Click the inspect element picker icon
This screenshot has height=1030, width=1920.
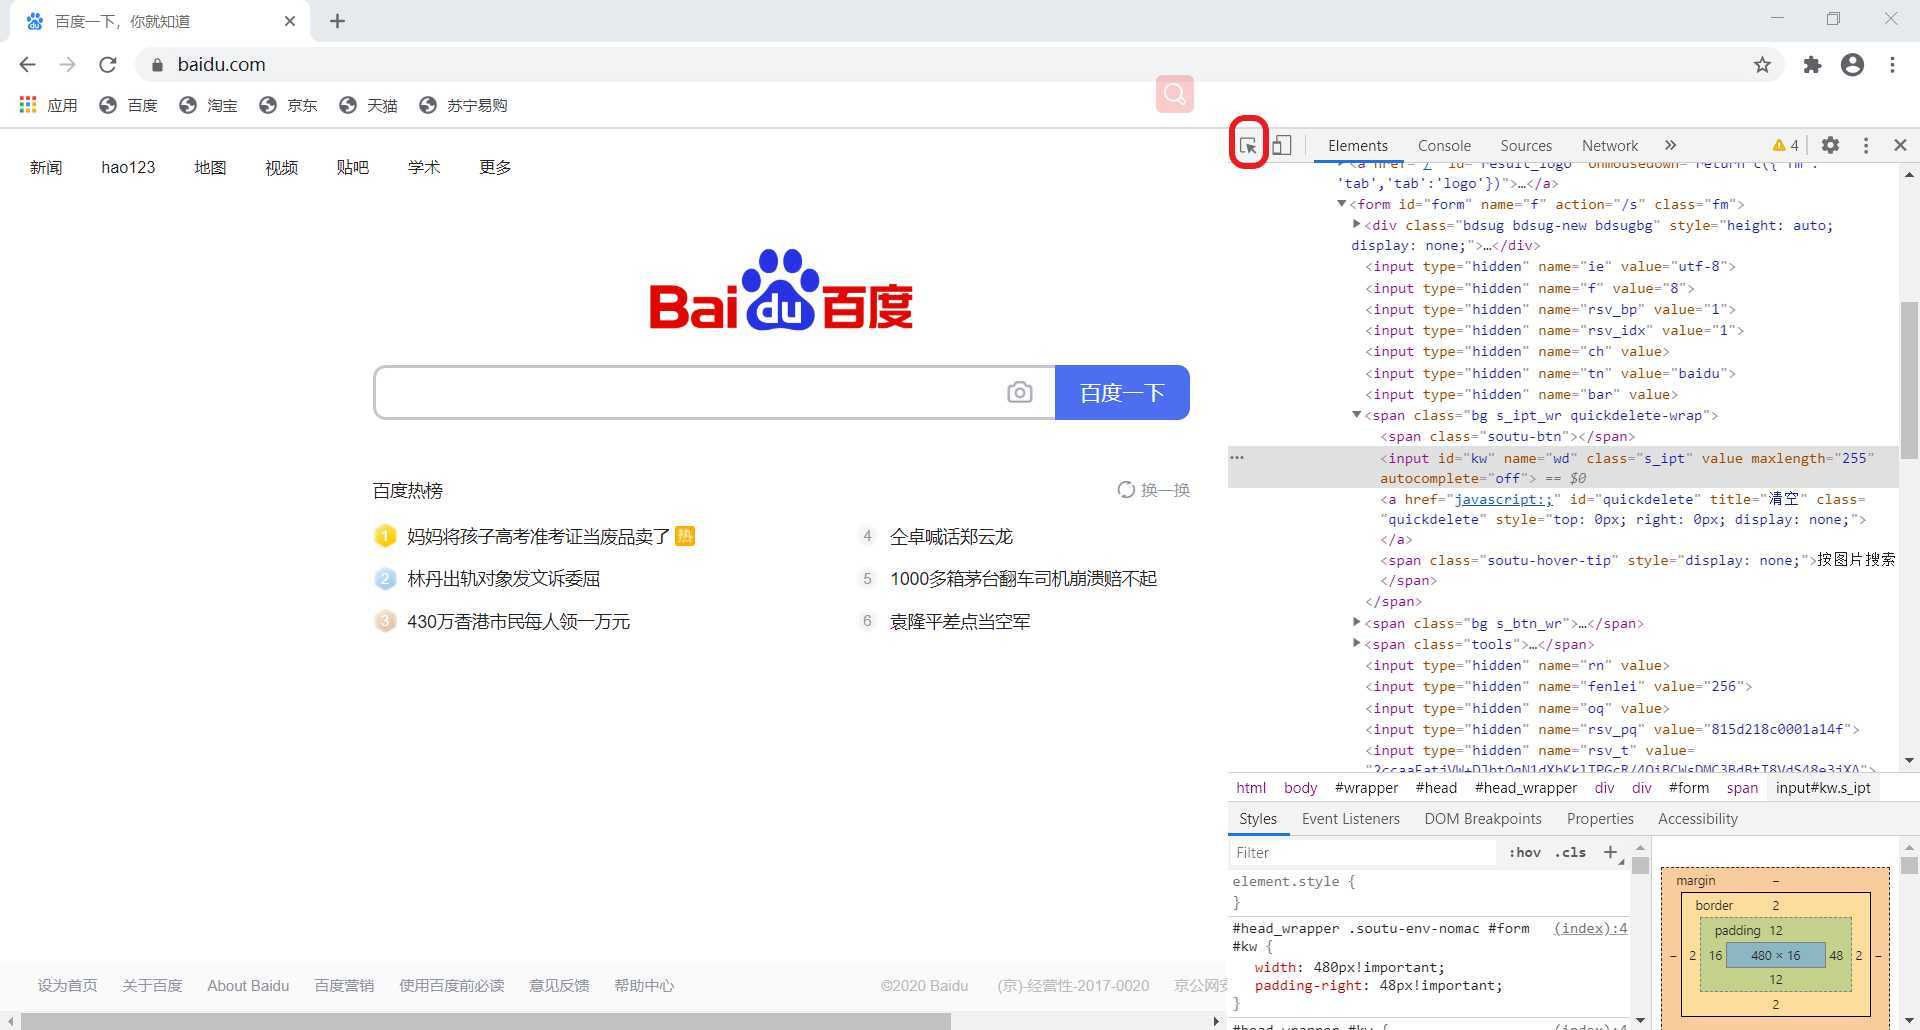tap(1248, 145)
